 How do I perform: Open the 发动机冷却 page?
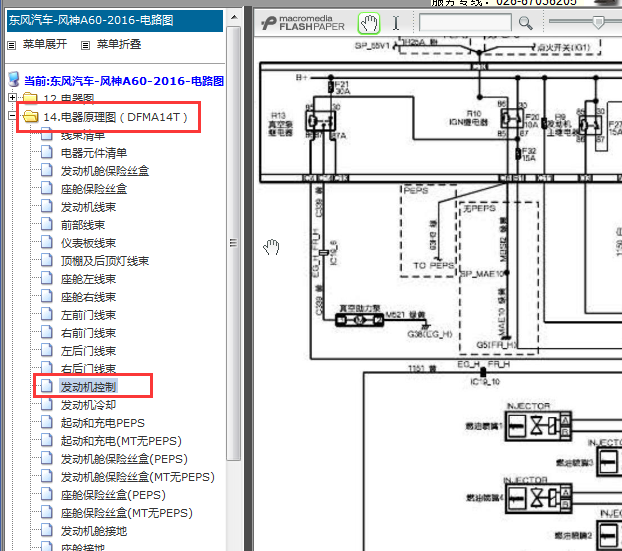click(x=88, y=405)
